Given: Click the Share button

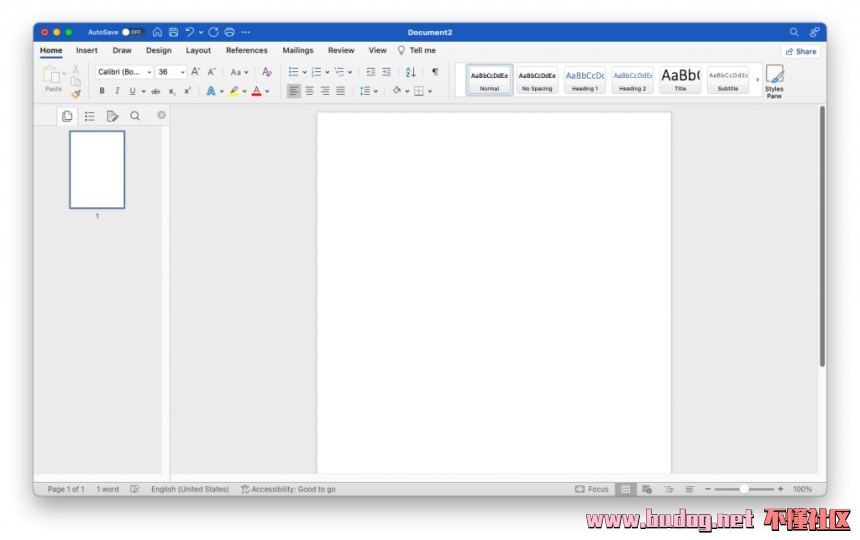Looking at the screenshot, I should pos(800,51).
